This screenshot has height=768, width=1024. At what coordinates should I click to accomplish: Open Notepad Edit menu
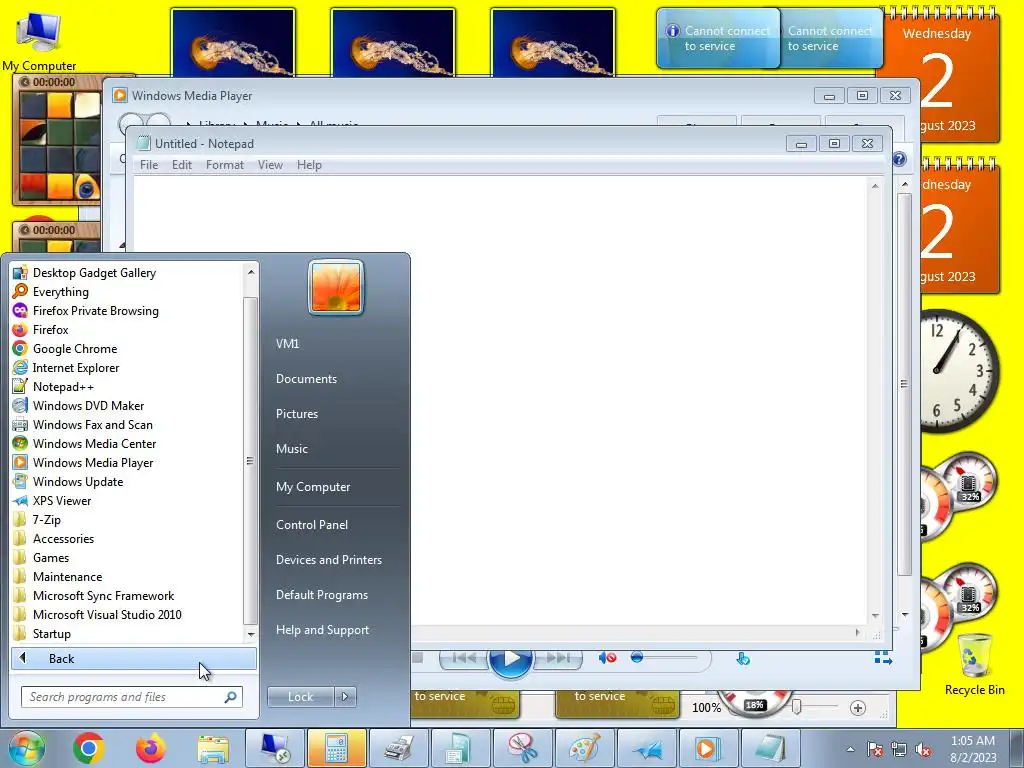(182, 165)
